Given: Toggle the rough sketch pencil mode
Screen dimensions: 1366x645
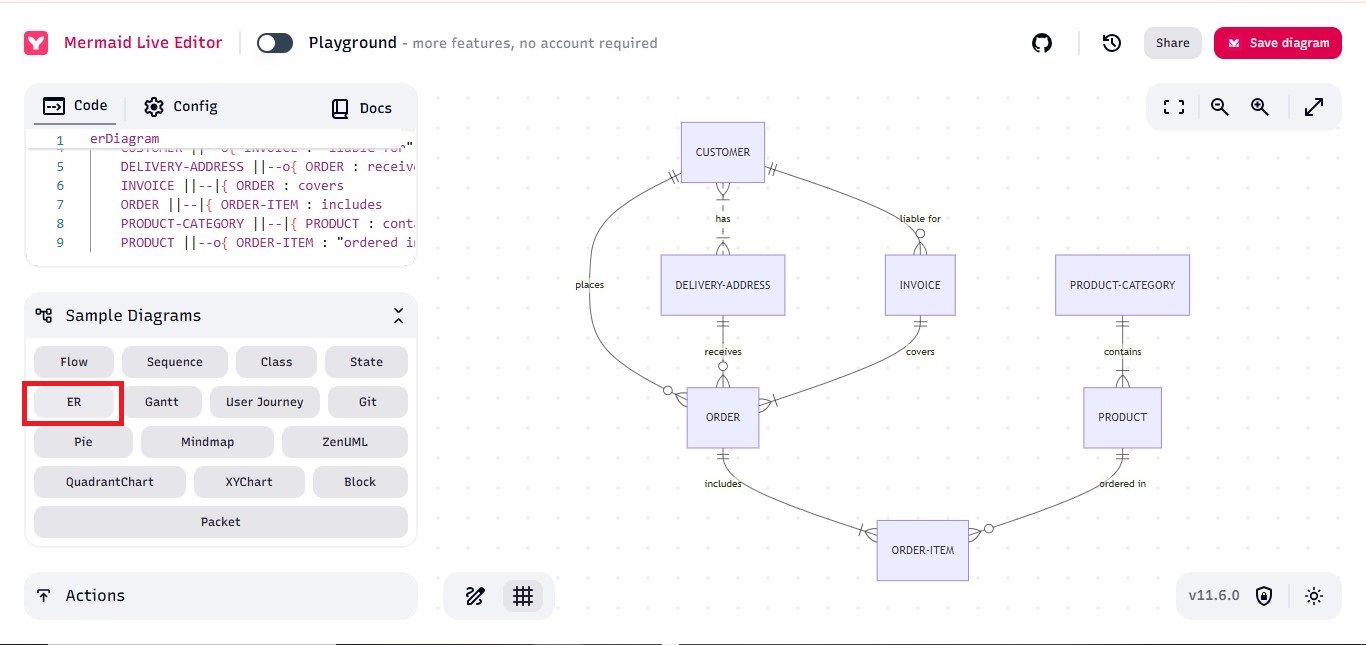Looking at the screenshot, I should [x=475, y=596].
